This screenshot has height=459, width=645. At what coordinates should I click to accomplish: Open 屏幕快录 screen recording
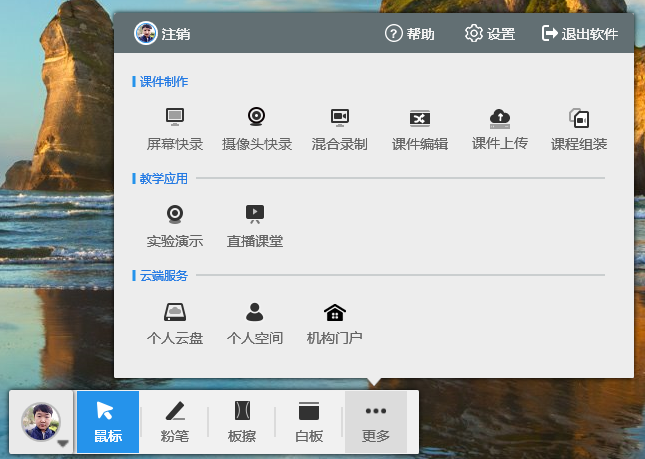point(174,127)
